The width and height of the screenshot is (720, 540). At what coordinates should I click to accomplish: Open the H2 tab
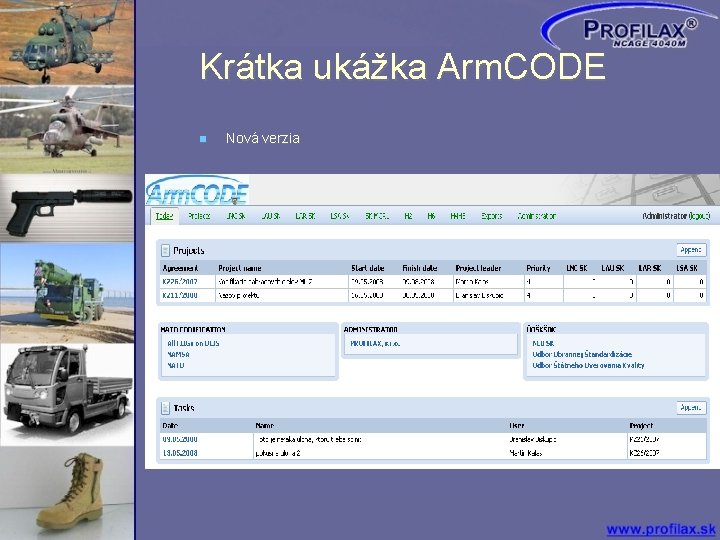[x=408, y=216]
